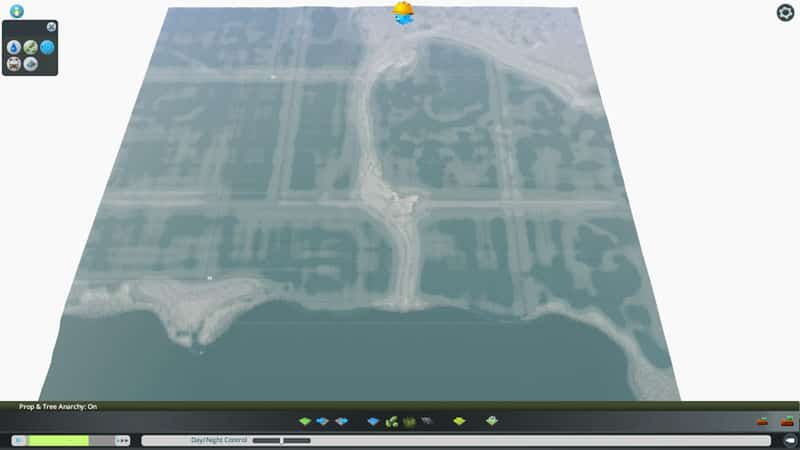Choose the dark gray tool in toolbar
This screenshot has height=450, width=800.
click(x=427, y=422)
